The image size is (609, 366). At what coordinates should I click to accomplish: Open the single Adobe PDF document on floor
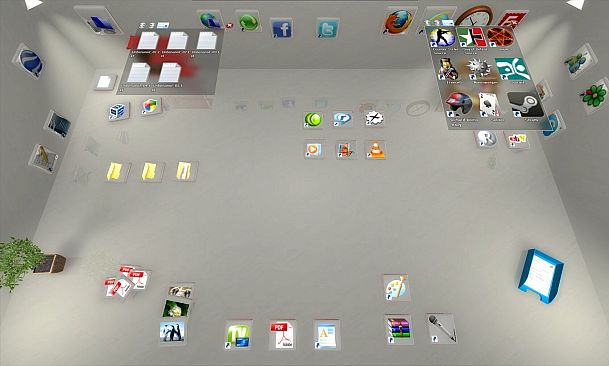282,335
